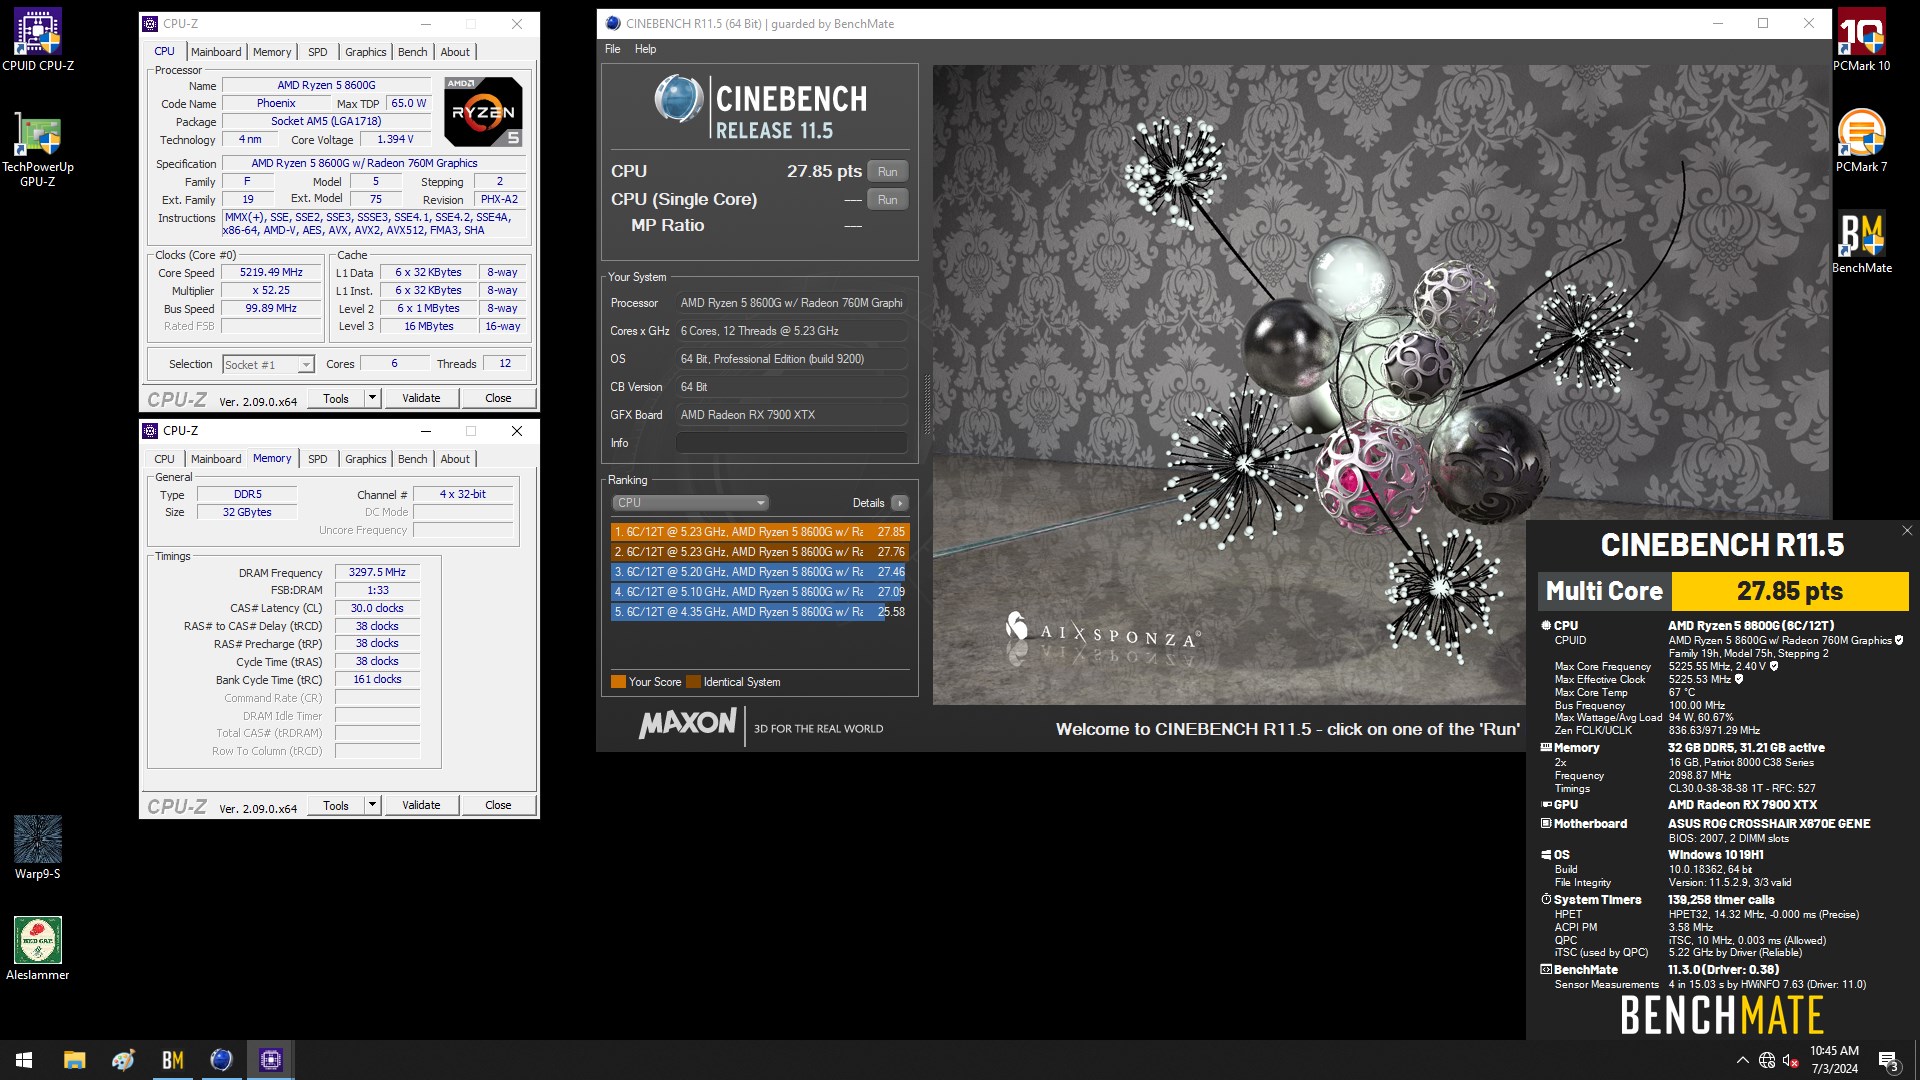Switch to Mainboard tab in upper CPU-Z

216,52
